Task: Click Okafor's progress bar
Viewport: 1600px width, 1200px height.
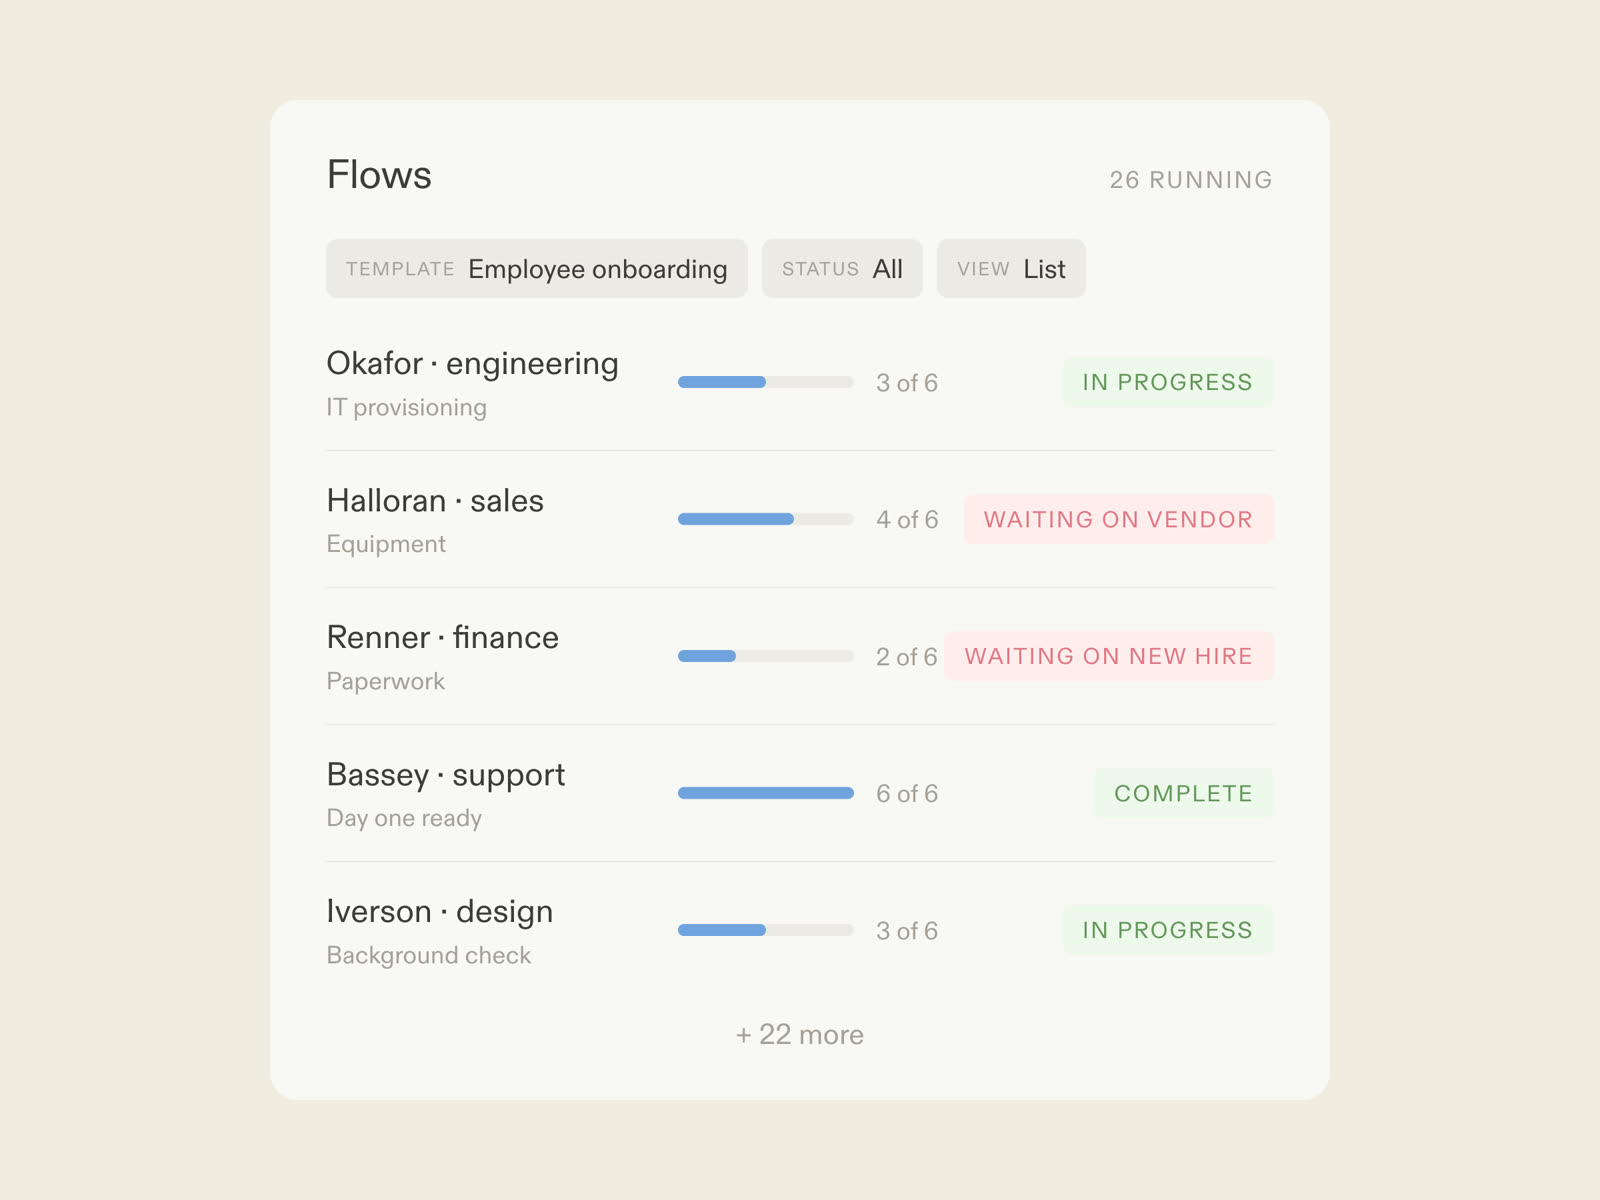Action: (766, 382)
